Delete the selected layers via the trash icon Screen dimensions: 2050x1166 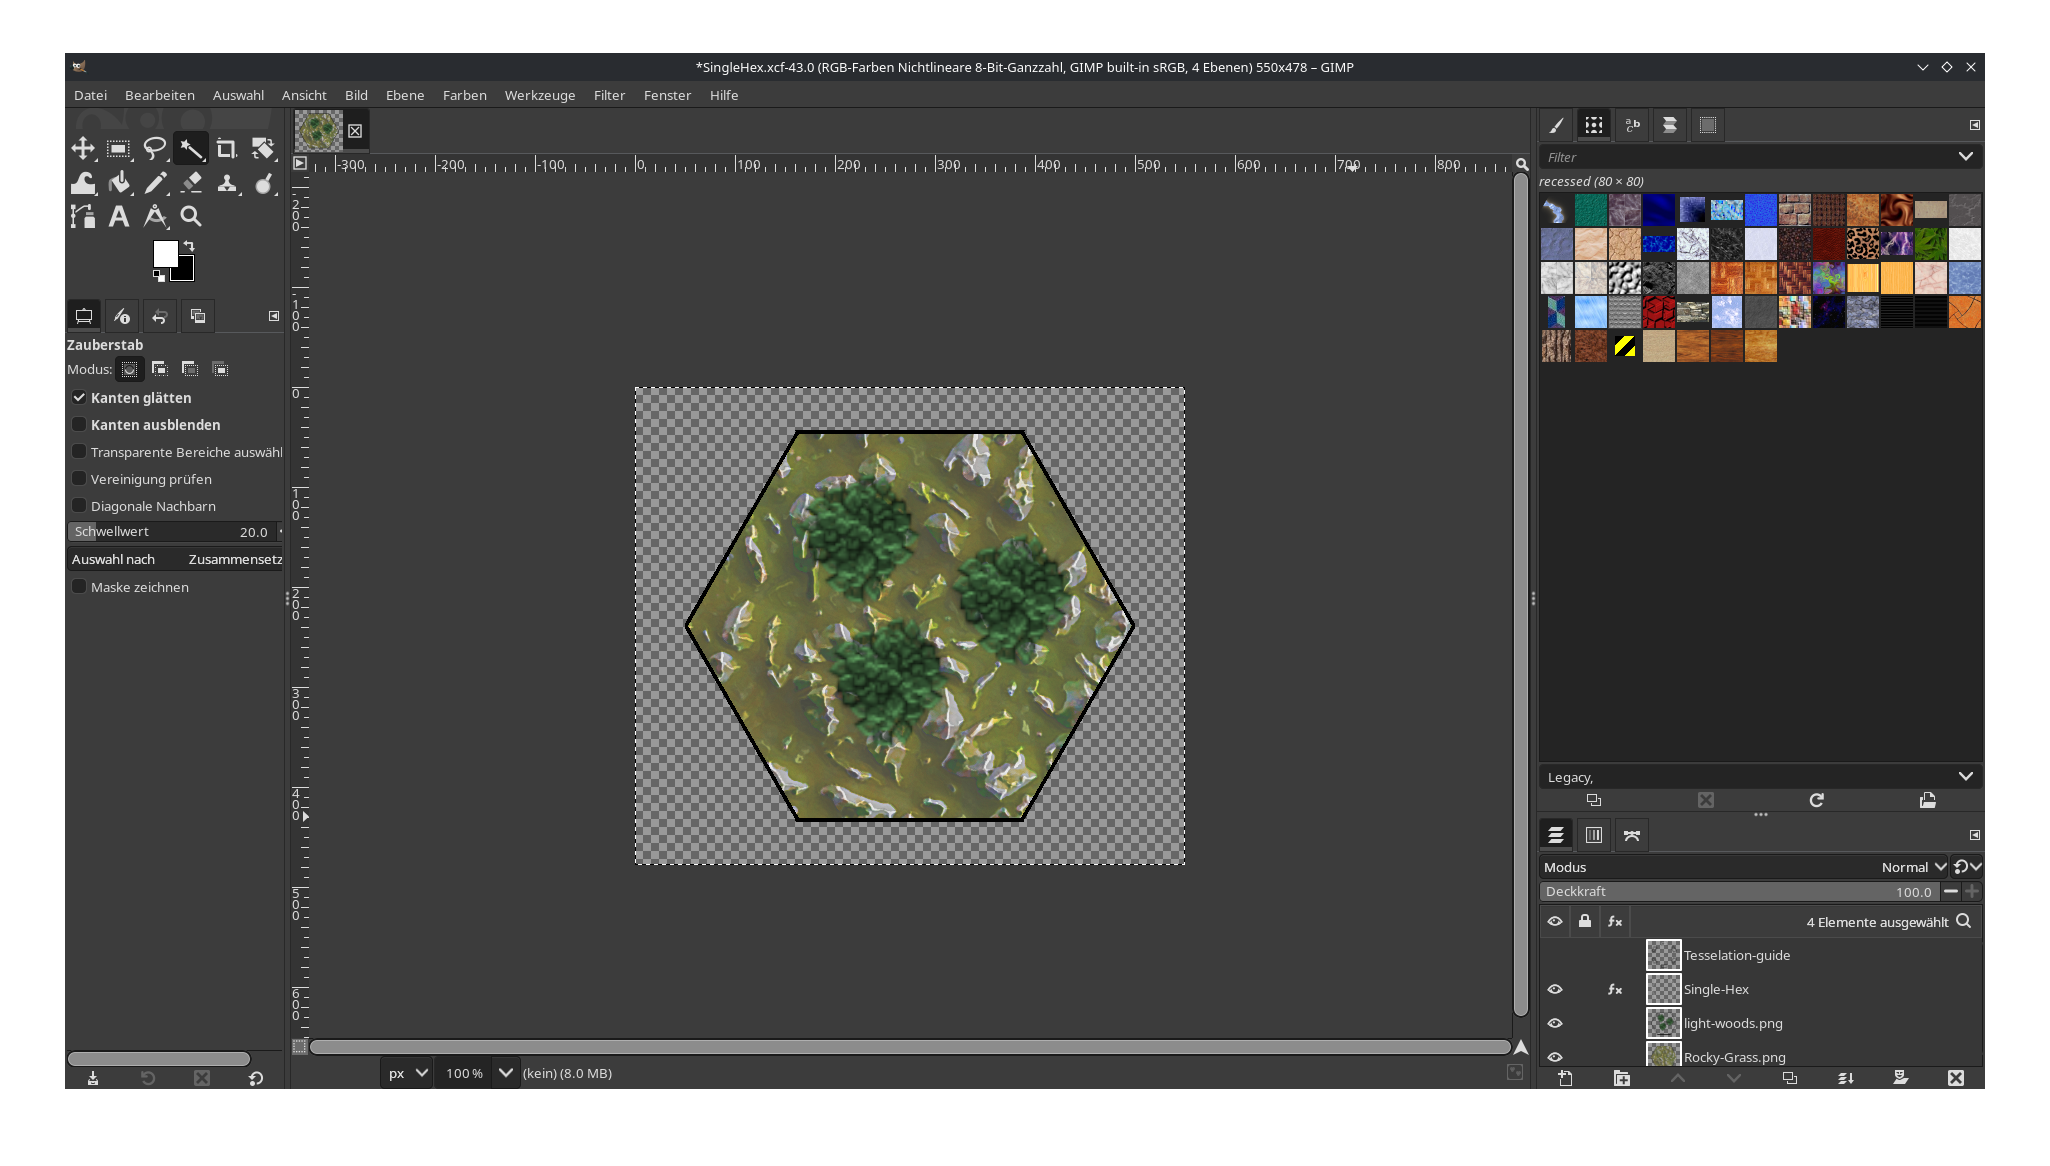pyautogui.click(x=1956, y=1078)
